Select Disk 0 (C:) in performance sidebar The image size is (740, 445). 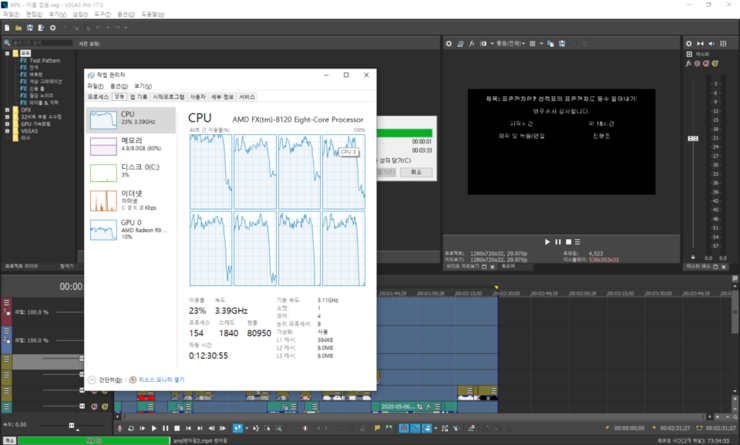(x=131, y=173)
